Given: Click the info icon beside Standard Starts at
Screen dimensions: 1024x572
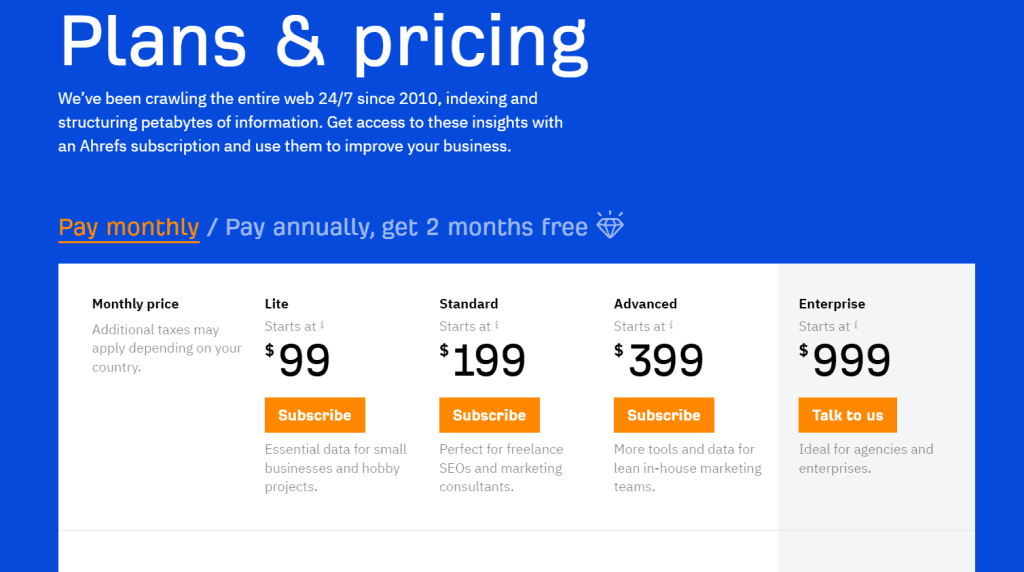Looking at the screenshot, I should click(x=496, y=325).
